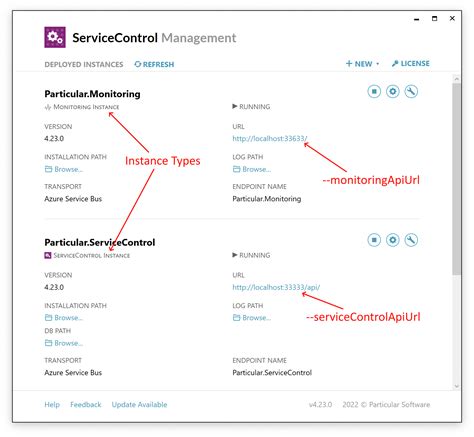Click the v4.23.0 version text in footer
Screen dimensions: 474x437
point(320,405)
